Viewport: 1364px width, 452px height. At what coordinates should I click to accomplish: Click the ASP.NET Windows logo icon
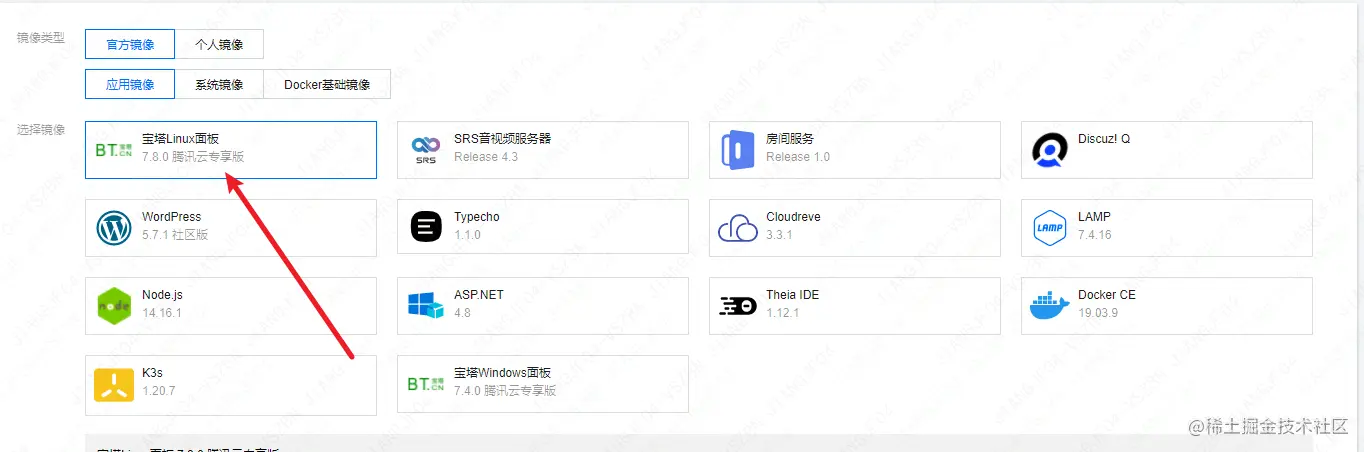pyautogui.click(x=426, y=306)
